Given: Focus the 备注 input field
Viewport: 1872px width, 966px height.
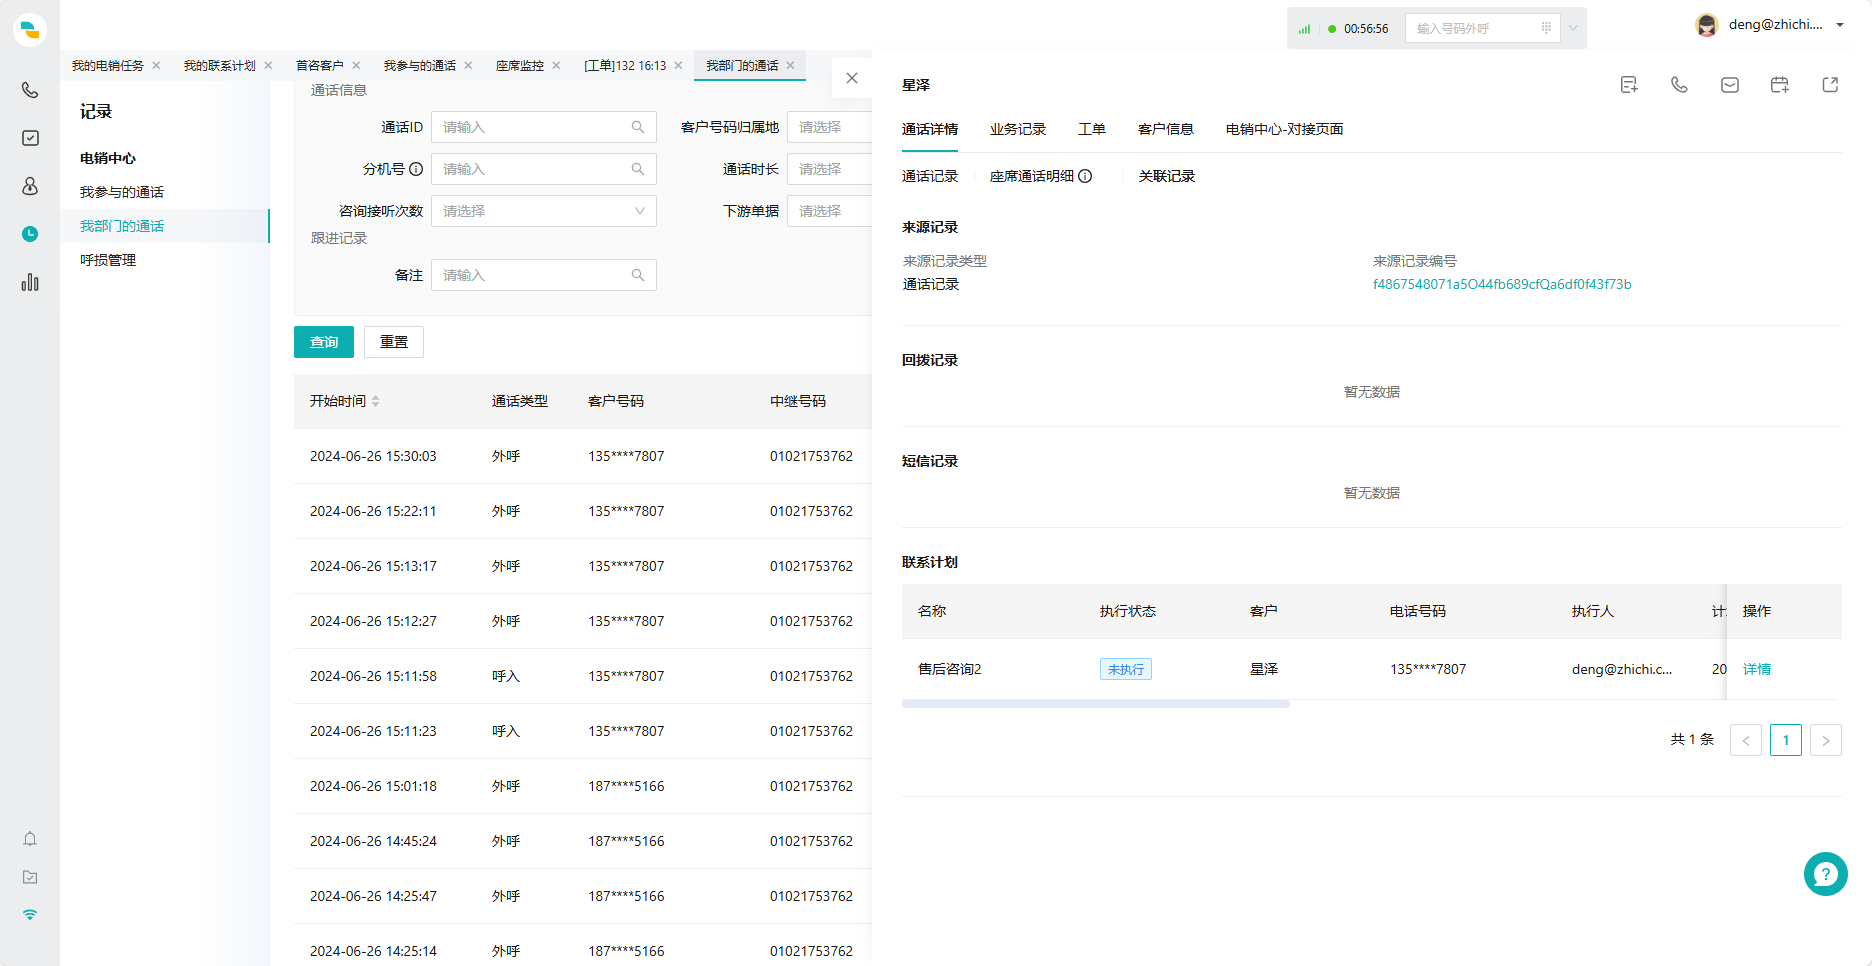Looking at the screenshot, I should point(543,275).
